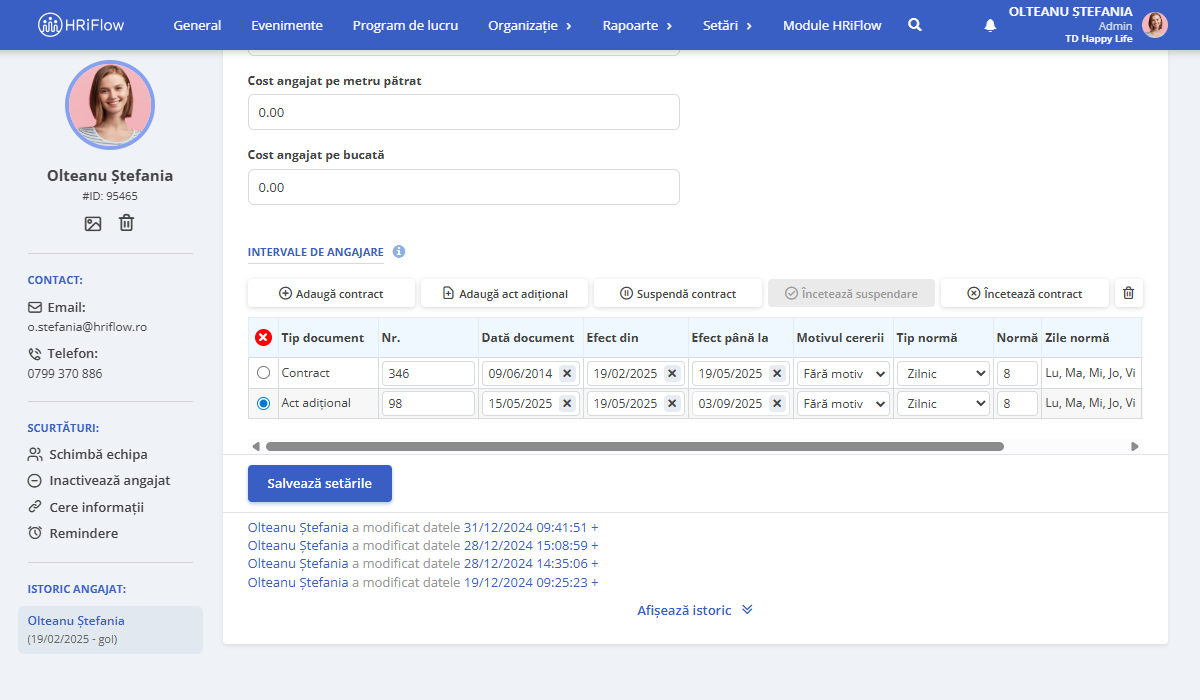Select the Contract row radio button
Image resolution: width=1200 pixels, height=700 pixels.
point(264,373)
